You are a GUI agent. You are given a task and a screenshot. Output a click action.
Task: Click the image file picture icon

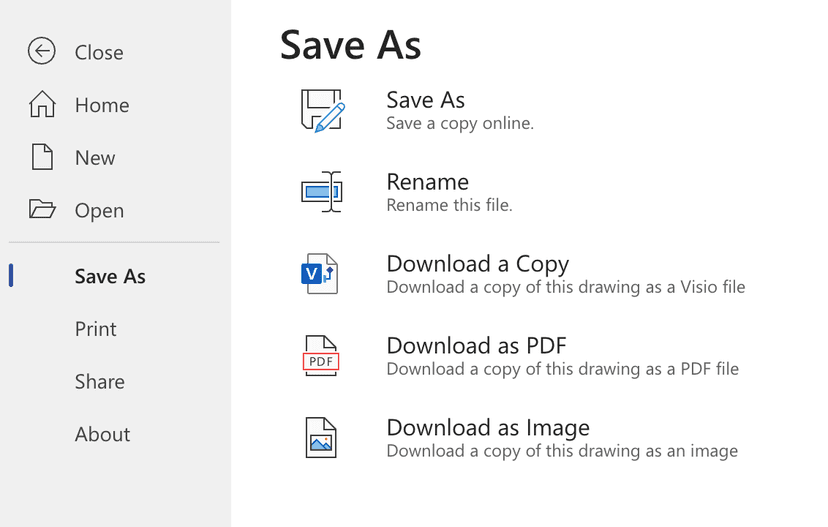click(x=321, y=437)
